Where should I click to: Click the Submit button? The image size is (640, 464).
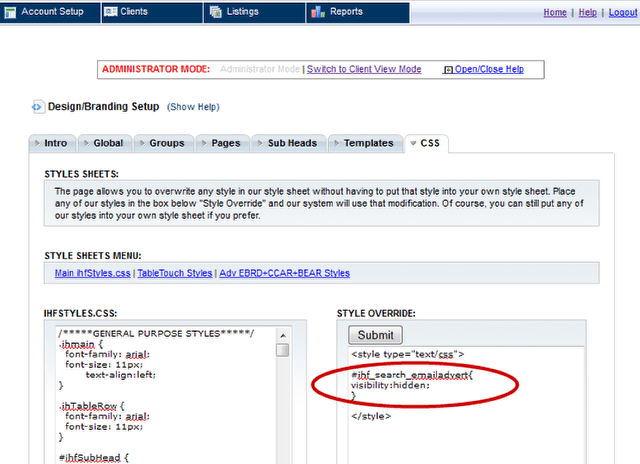(376, 335)
